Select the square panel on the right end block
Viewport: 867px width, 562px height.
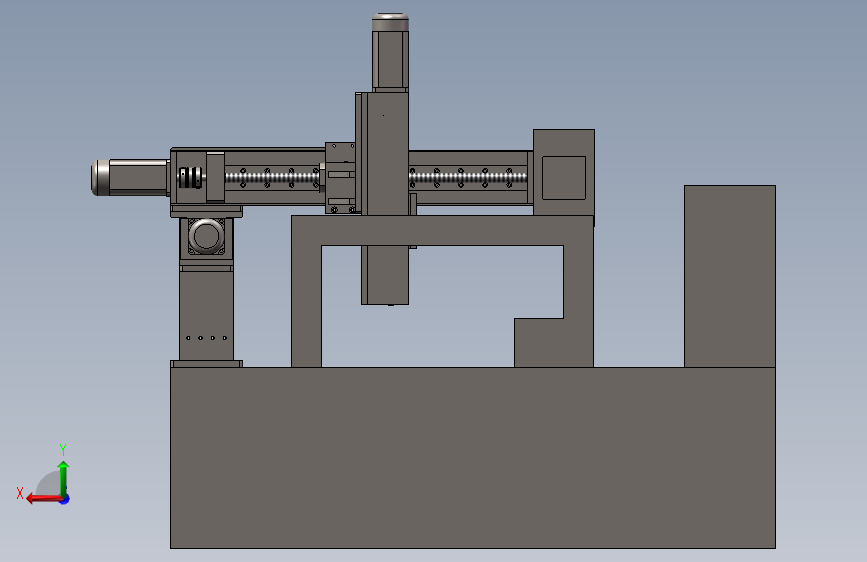click(564, 178)
